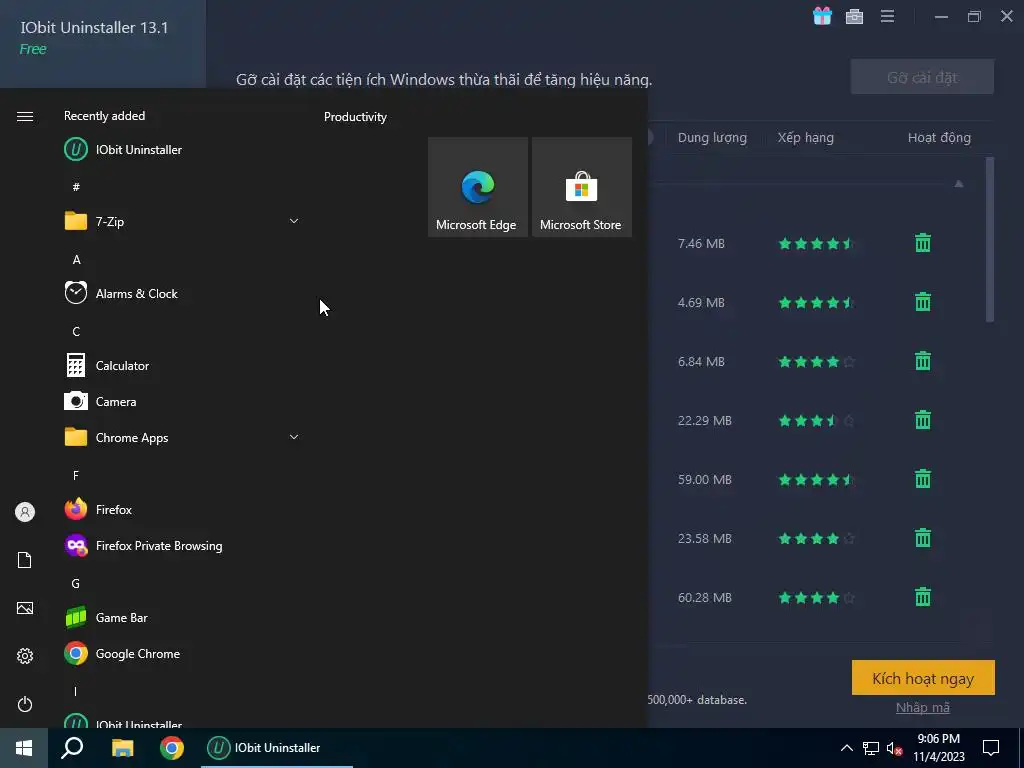
Task: Open the user account icon in Start menu
Action: pos(25,512)
